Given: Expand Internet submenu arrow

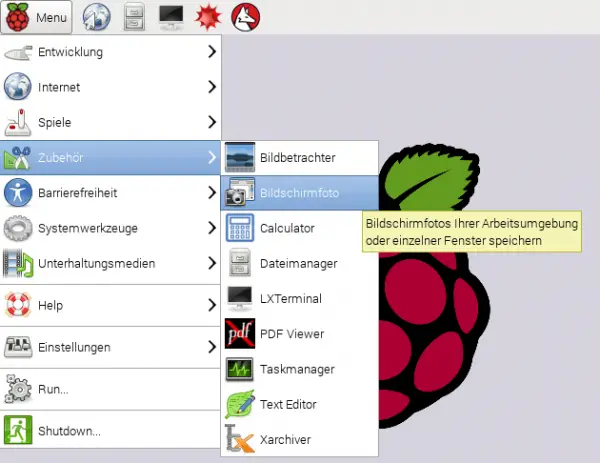Looking at the screenshot, I should point(212,87).
